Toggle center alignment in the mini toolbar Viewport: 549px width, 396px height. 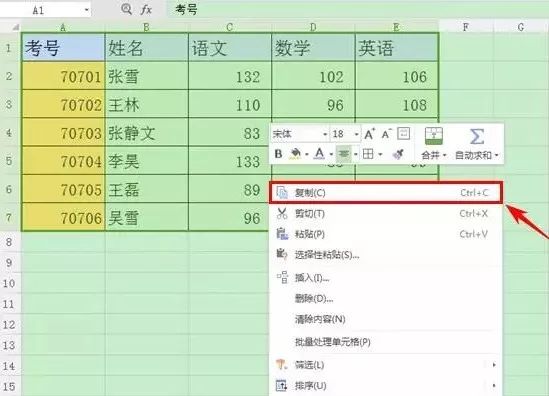(x=344, y=153)
